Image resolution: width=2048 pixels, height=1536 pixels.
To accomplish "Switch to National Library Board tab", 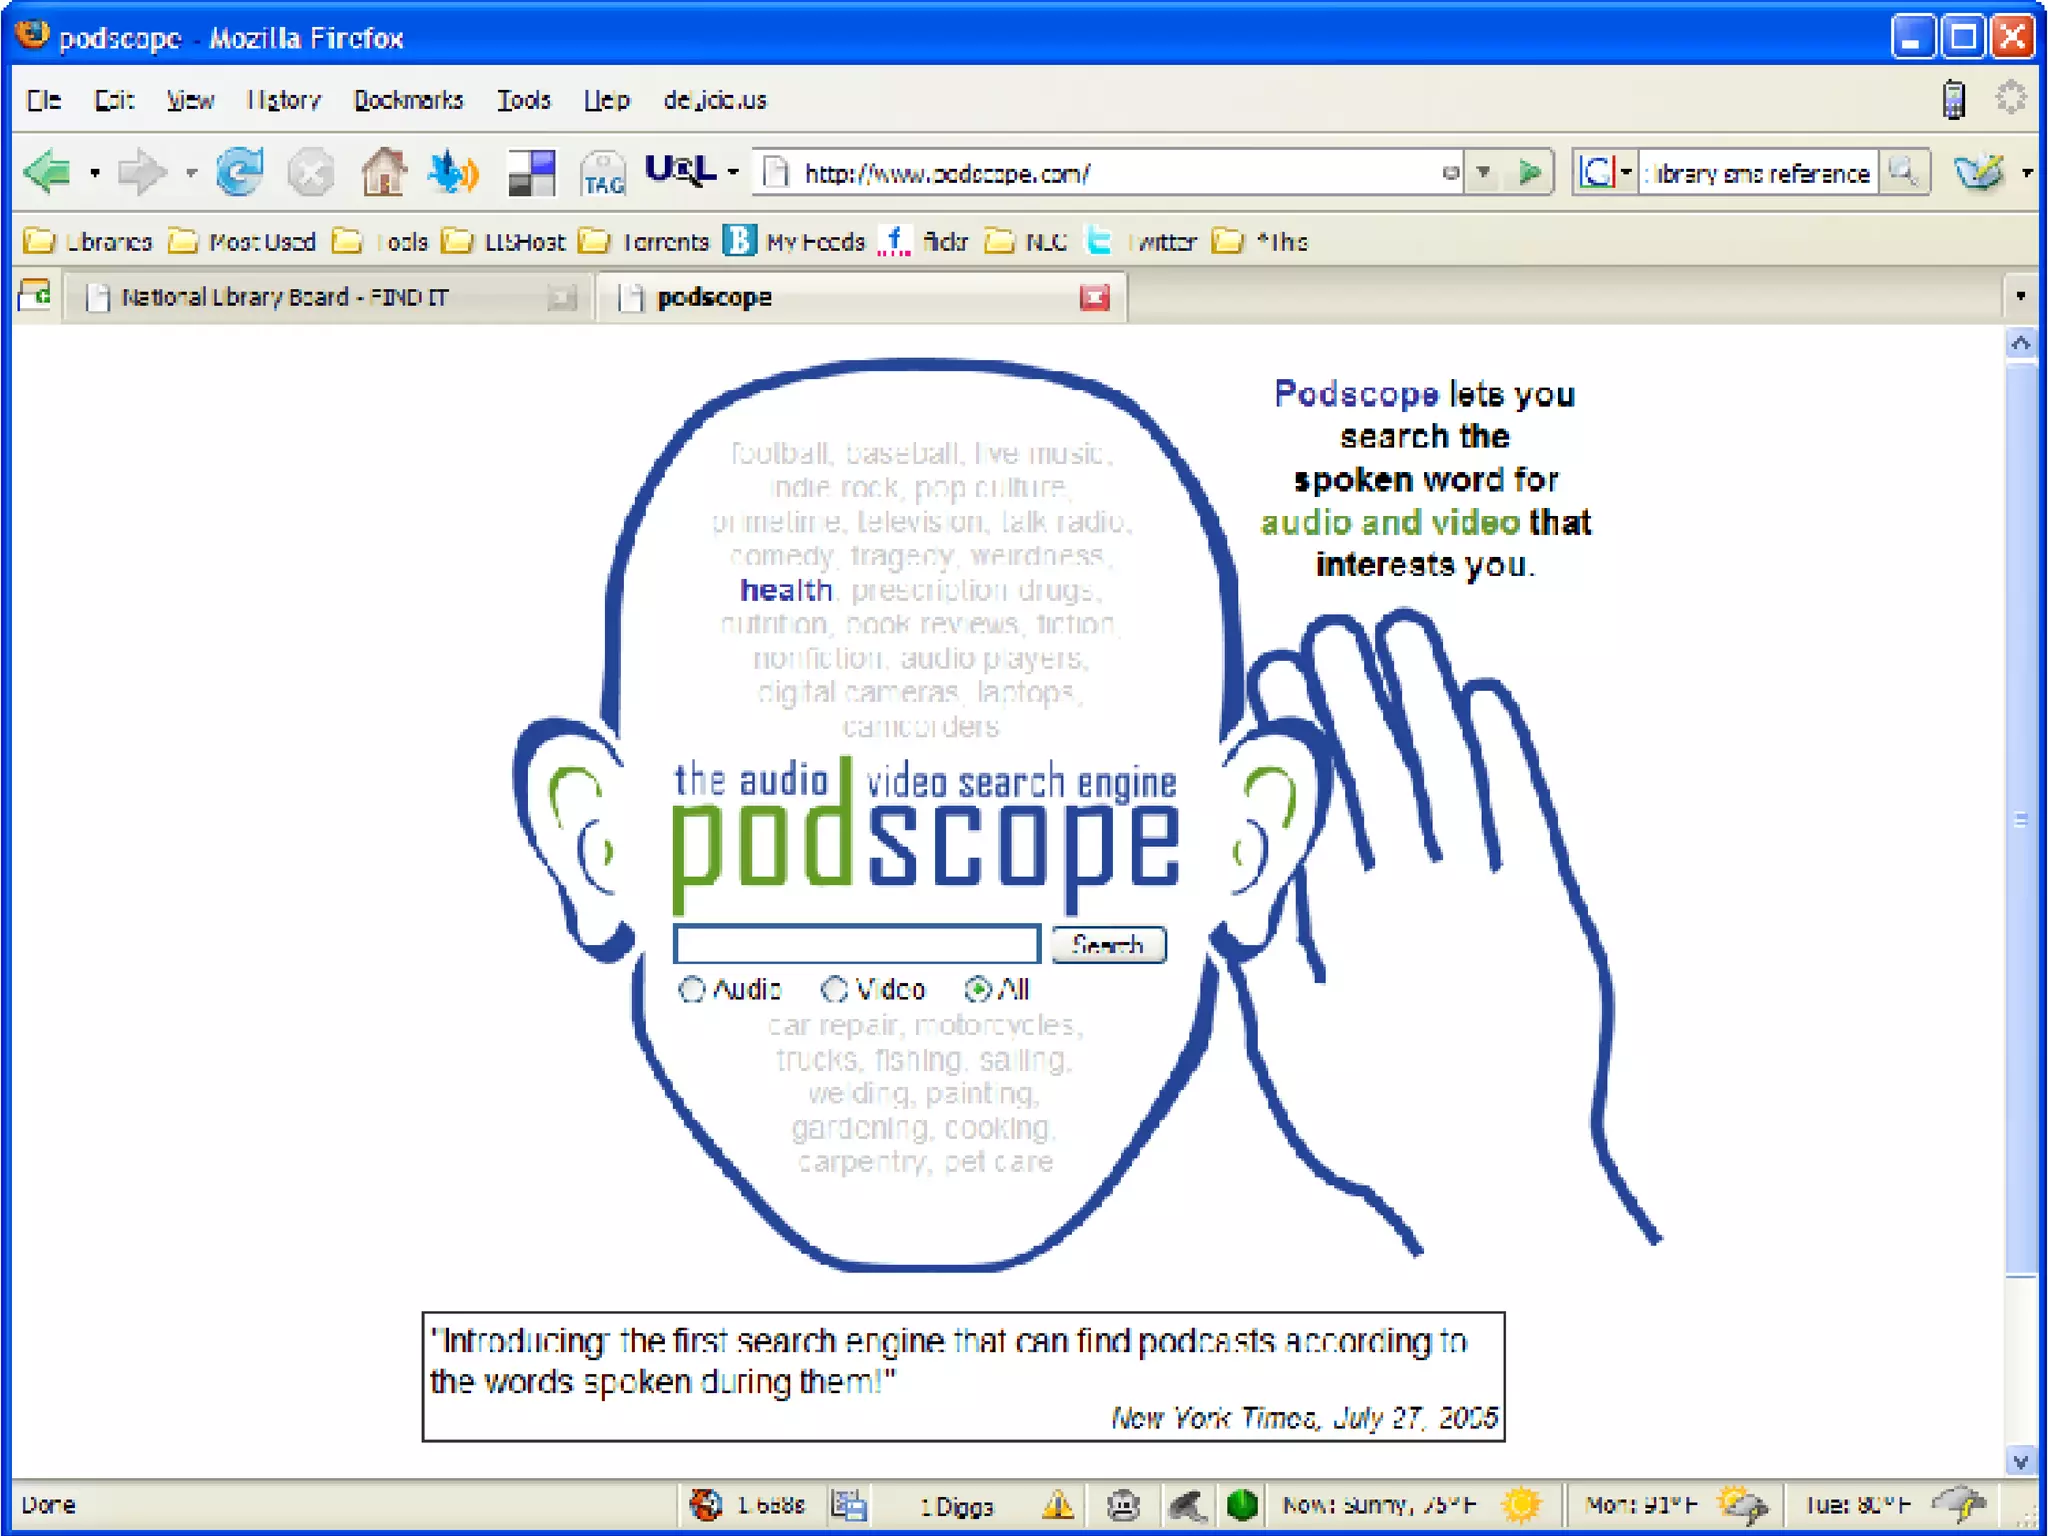I will (285, 297).
